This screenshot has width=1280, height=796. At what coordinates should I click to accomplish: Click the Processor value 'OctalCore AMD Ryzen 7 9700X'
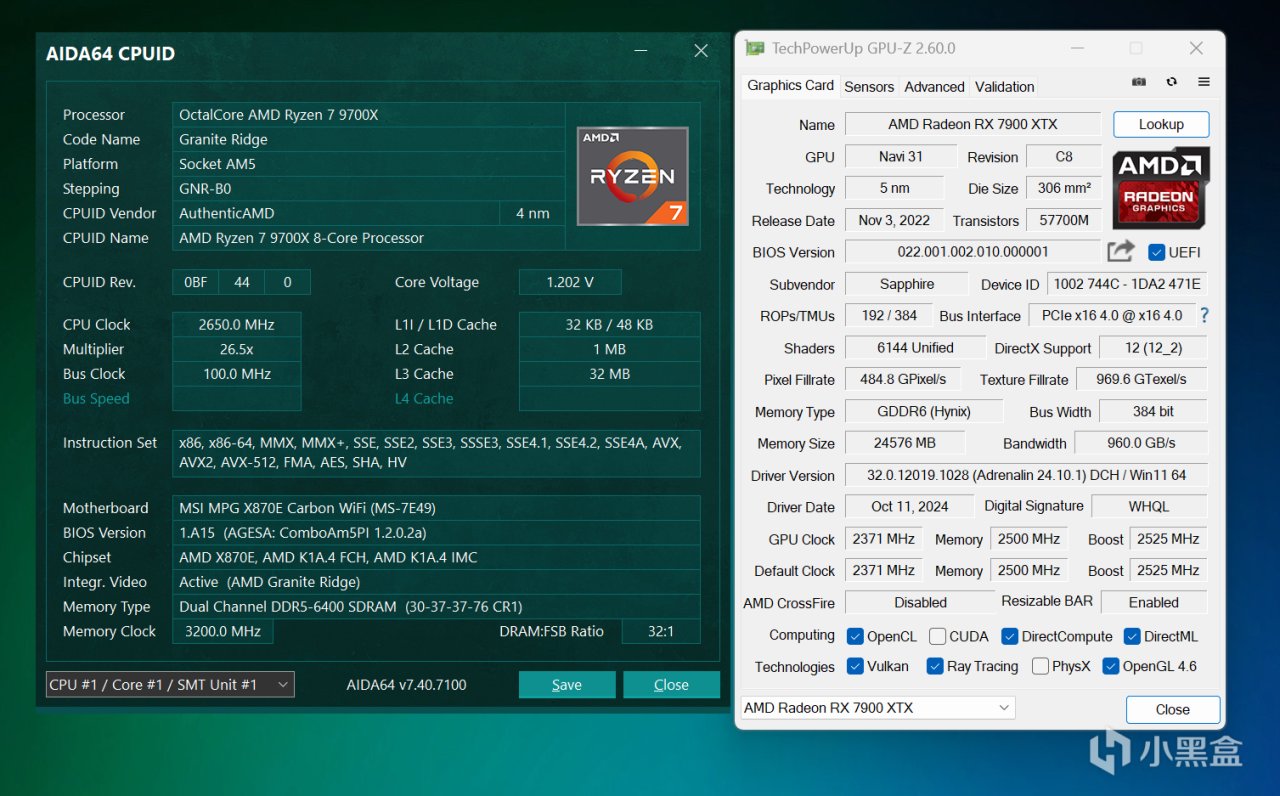click(368, 114)
